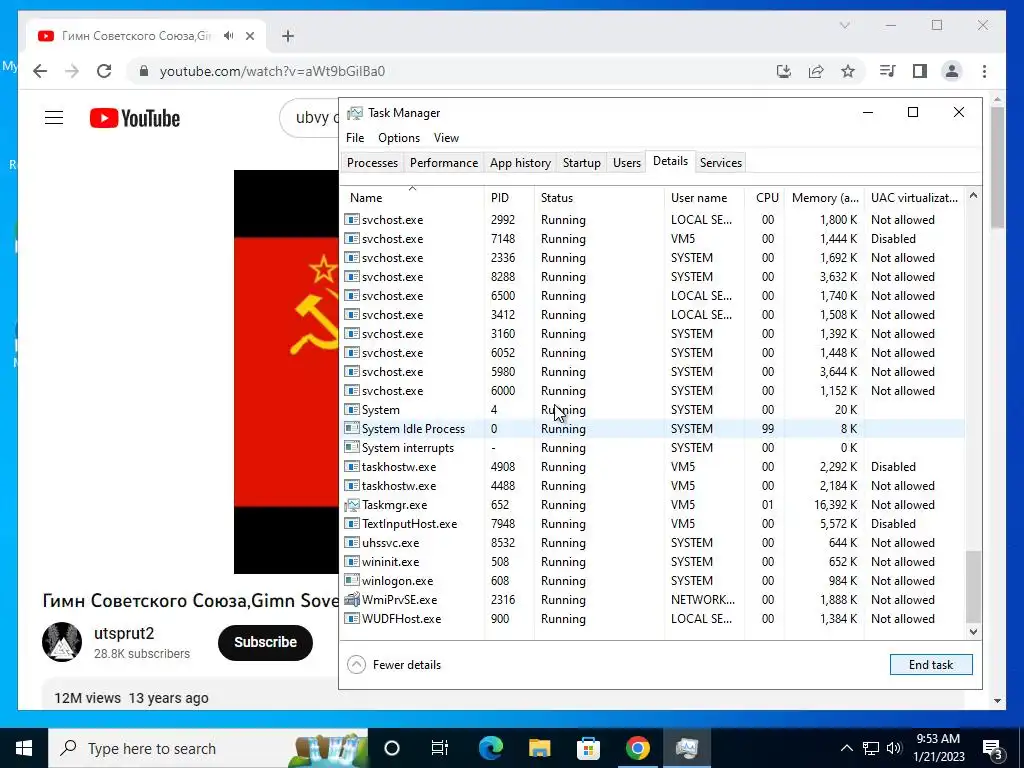1024x768 pixels.
Task: Click the install app icon in address bar
Action: tap(784, 71)
